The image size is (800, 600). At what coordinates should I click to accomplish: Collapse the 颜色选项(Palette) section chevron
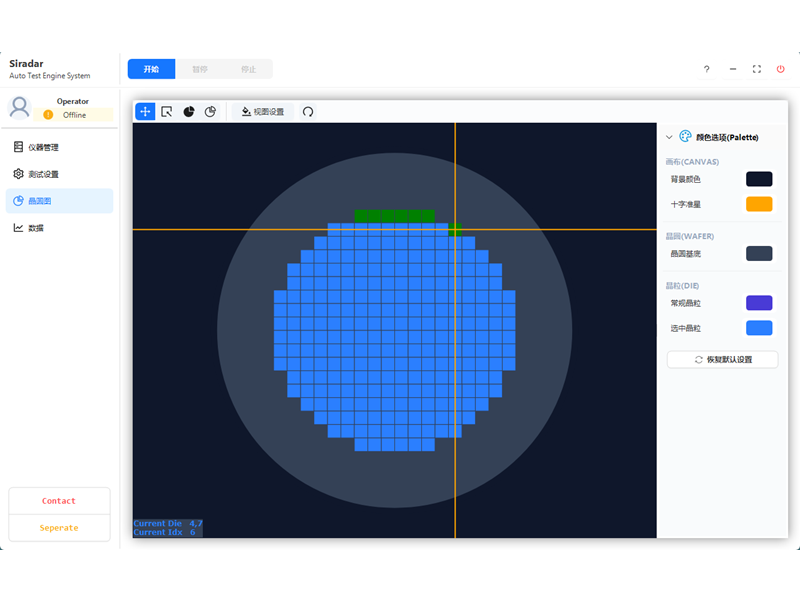pos(669,137)
